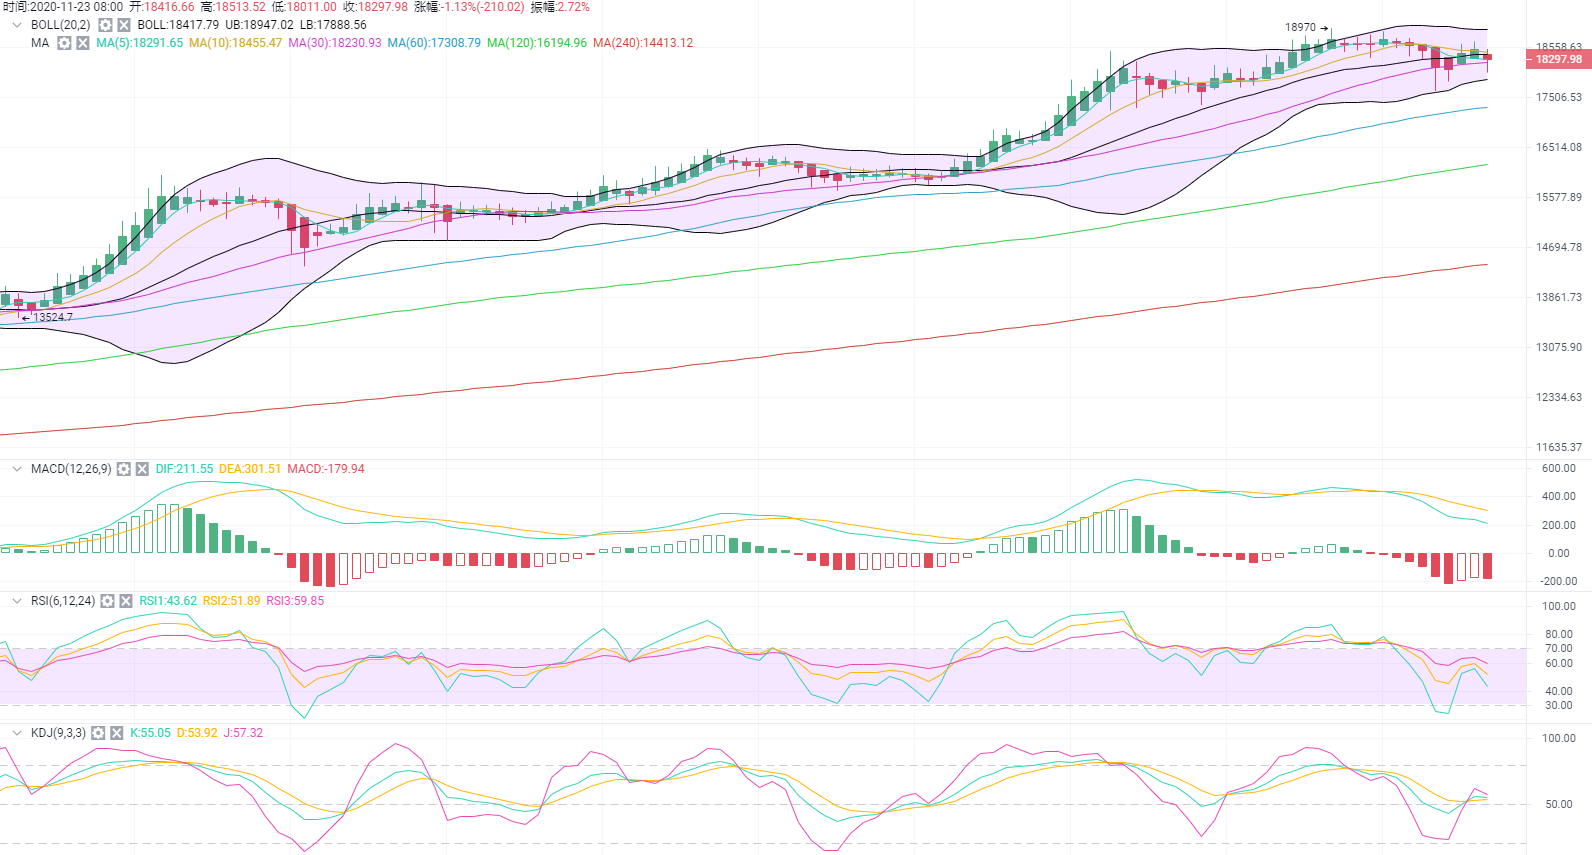The image size is (1592, 855).
Task: Remove the MA indicator with X
Action: (83, 43)
